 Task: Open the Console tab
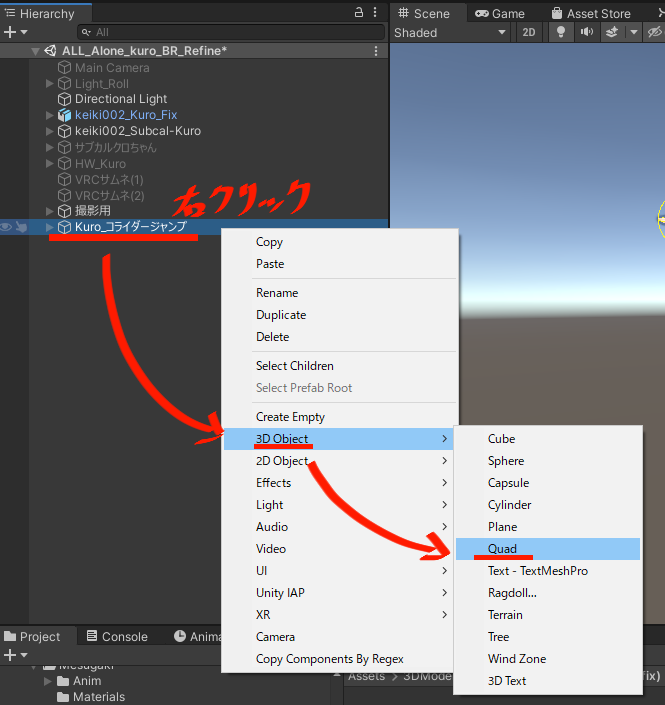click(x=117, y=636)
